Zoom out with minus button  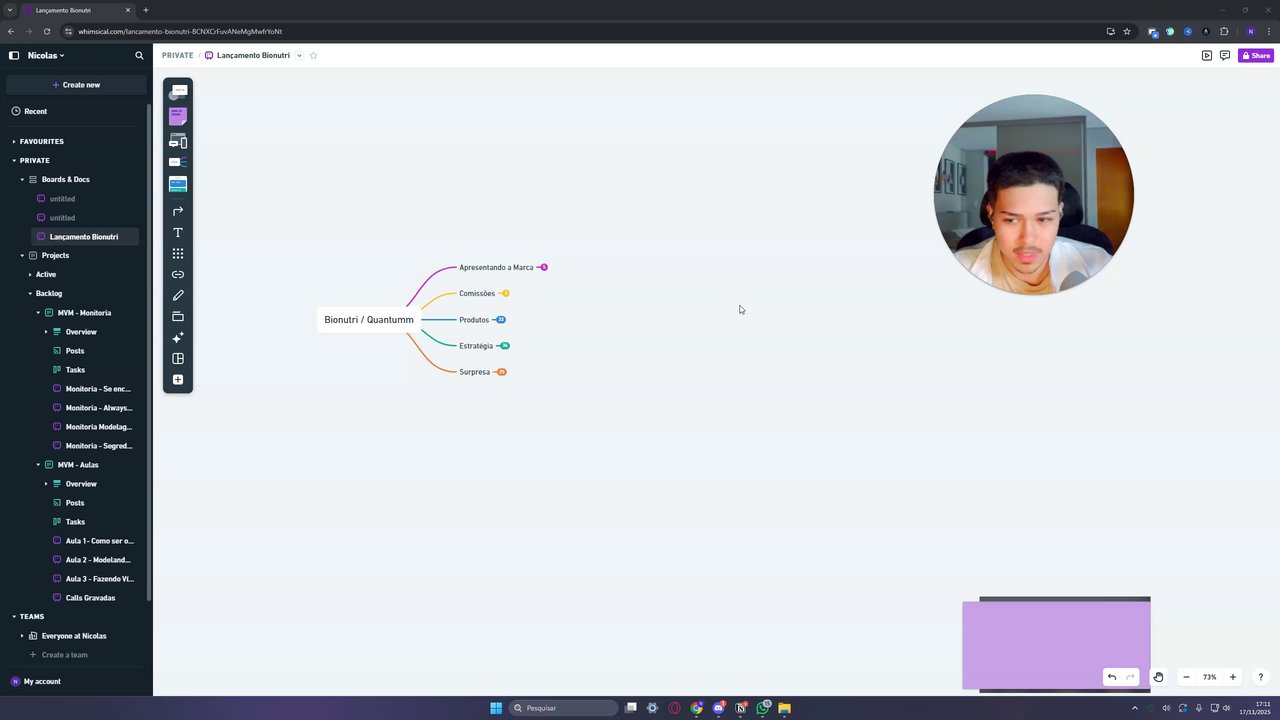click(x=1186, y=677)
